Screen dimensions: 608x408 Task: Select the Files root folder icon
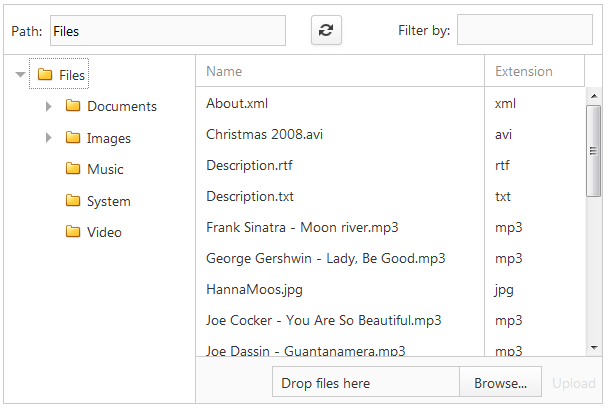(x=45, y=74)
